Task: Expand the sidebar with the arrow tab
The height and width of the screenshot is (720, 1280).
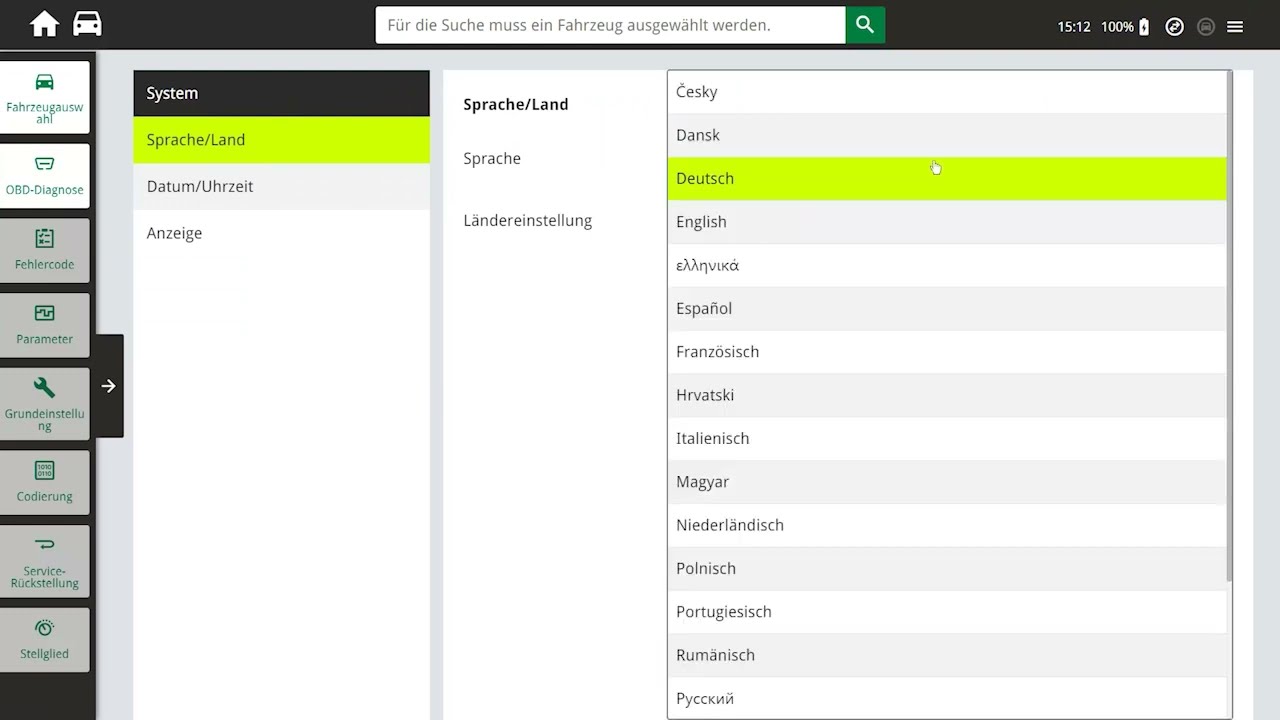Action: pos(109,386)
